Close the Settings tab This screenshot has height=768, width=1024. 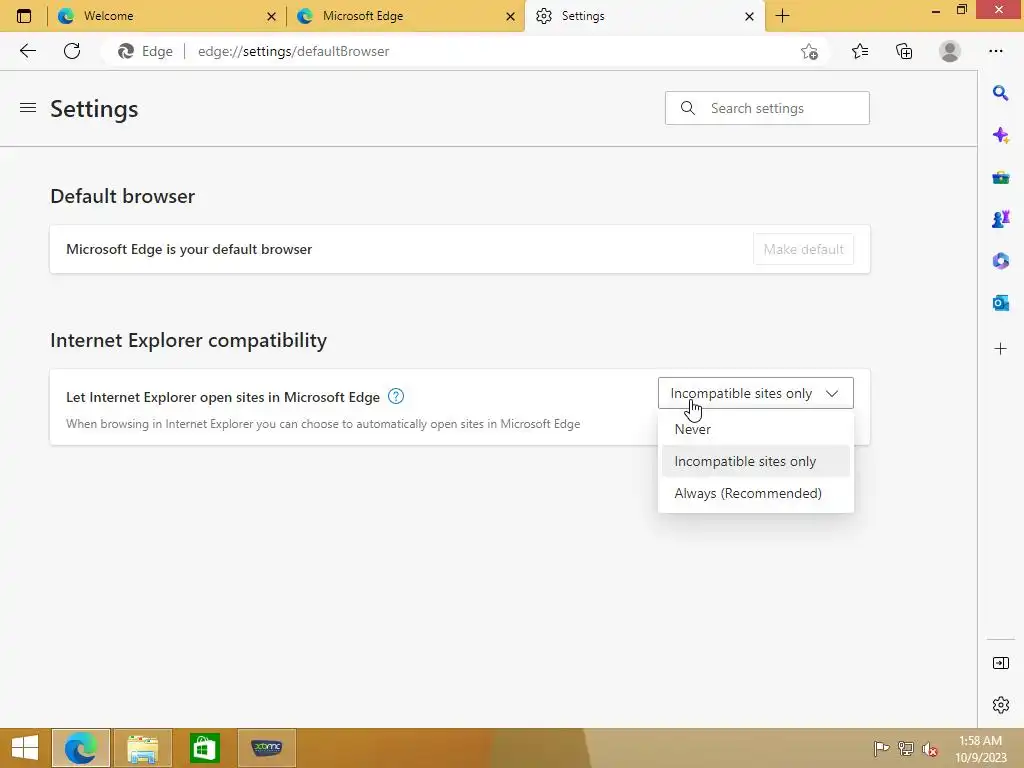point(750,16)
